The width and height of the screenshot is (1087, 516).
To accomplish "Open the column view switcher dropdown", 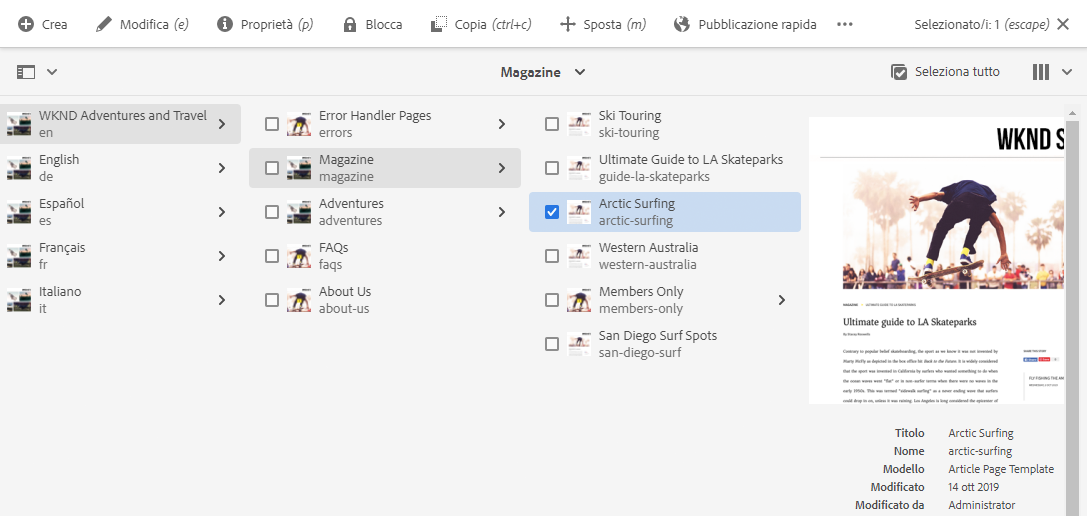I will pyautogui.click(x=1051, y=72).
